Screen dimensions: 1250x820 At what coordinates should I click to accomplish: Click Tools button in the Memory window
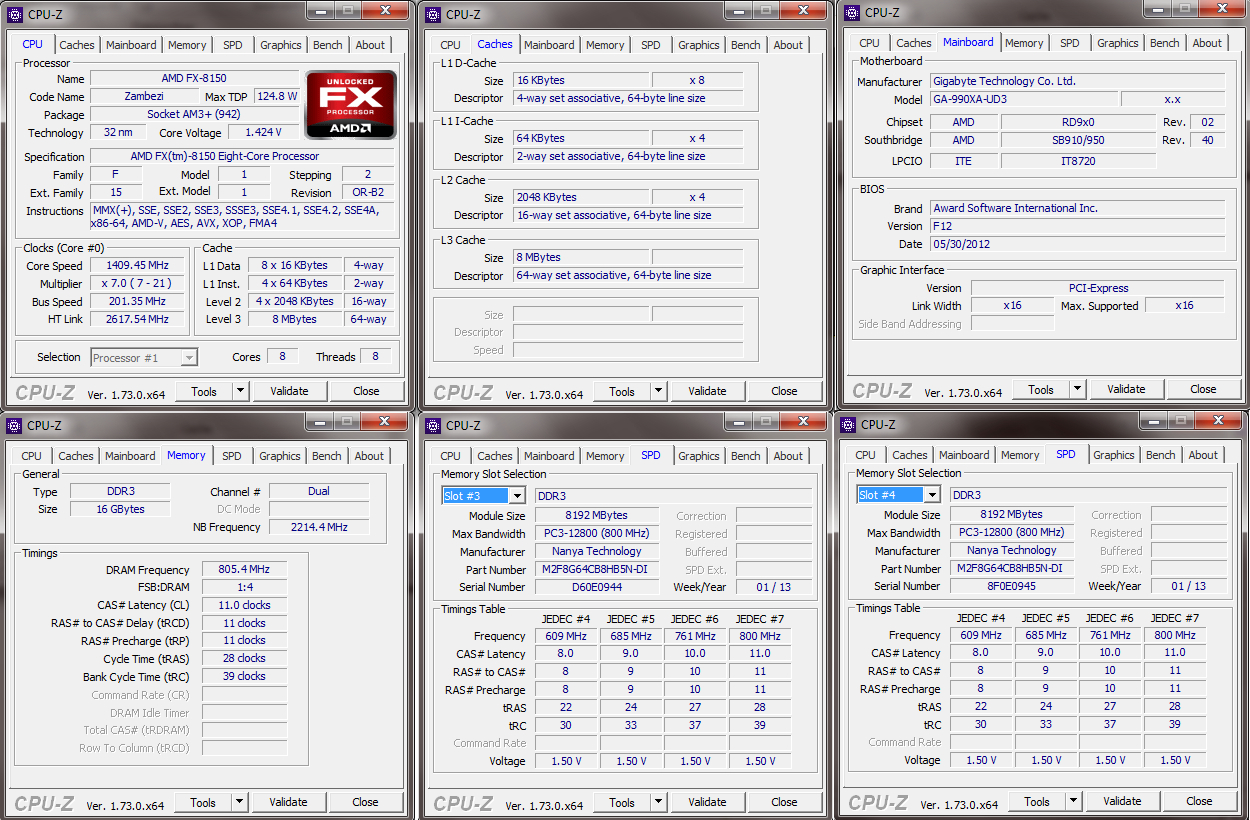click(x=203, y=802)
